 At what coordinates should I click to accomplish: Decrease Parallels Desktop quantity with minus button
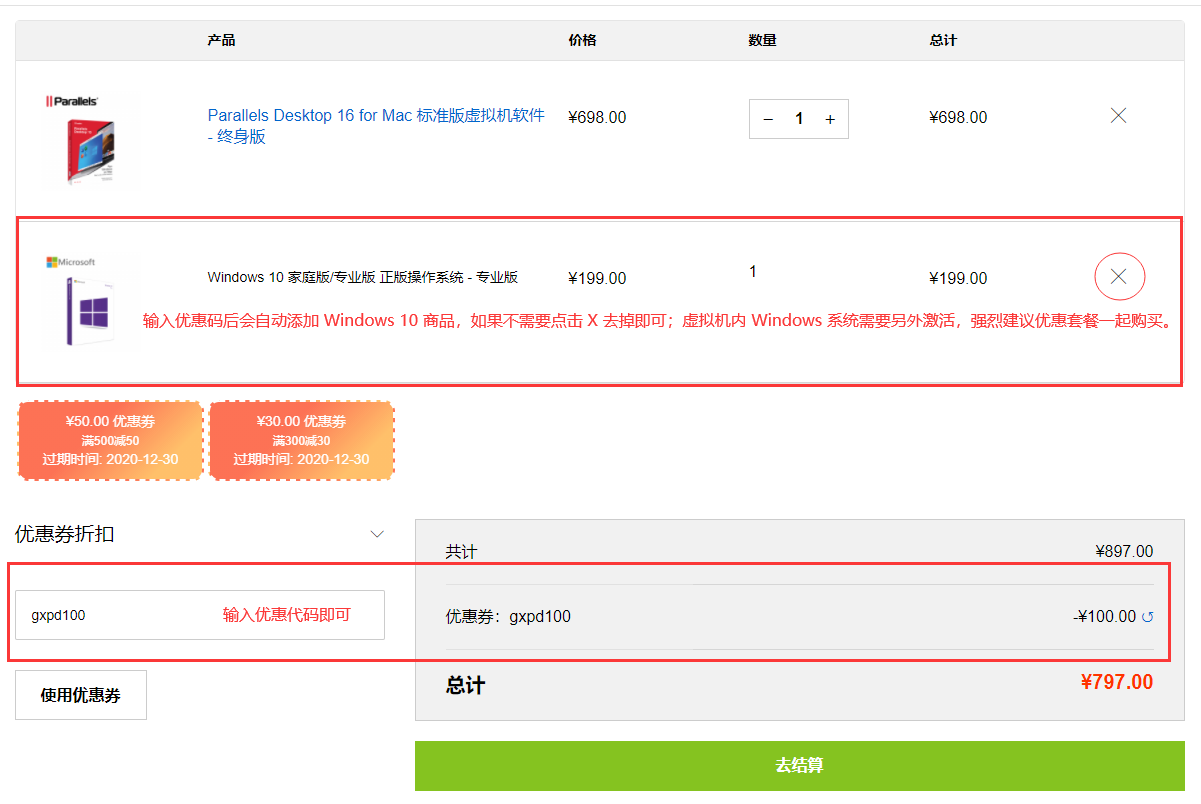[768, 119]
